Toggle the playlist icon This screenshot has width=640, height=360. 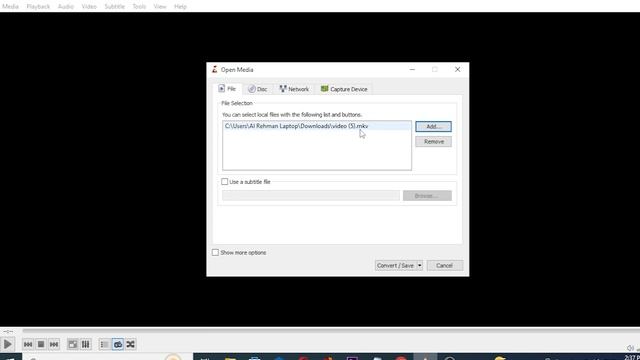[x=104, y=344]
